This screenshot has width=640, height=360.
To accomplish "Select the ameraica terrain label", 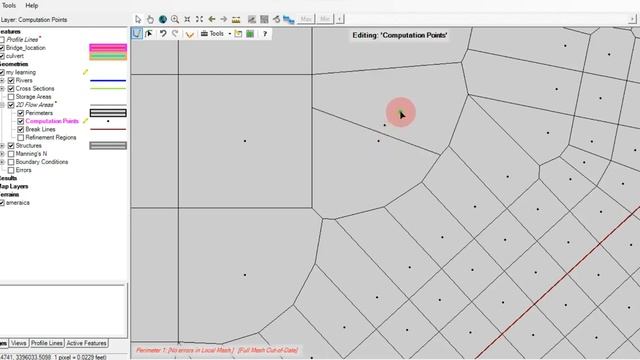I will [x=18, y=203].
